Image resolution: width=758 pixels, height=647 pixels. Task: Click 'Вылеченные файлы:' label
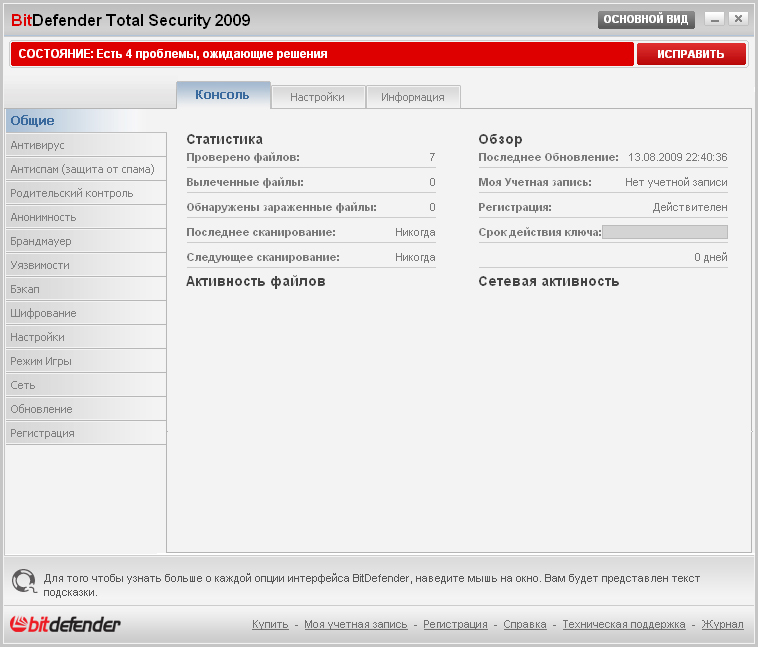245,182
